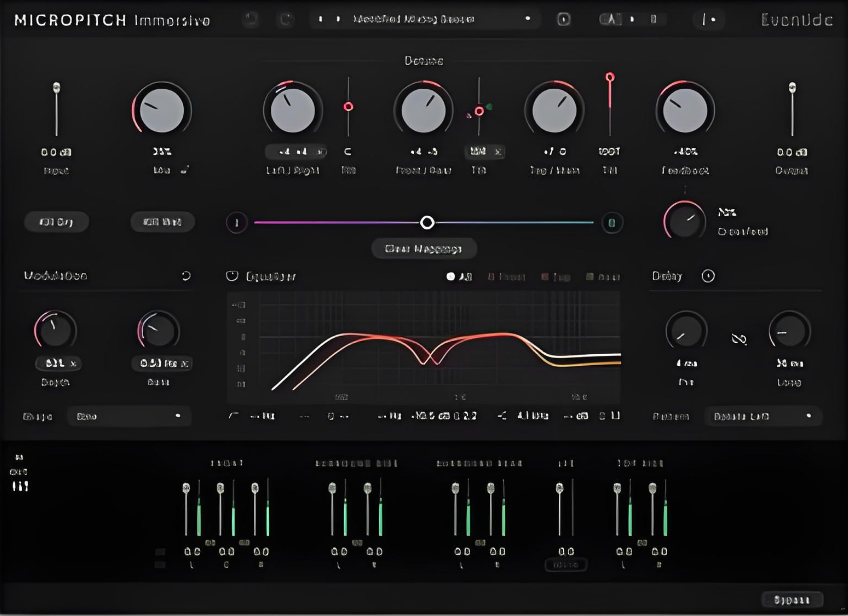Image resolution: width=848 pixels, height=616 pixels.
Task: Click the Modulation Depth knob
Action: point(55,330)
